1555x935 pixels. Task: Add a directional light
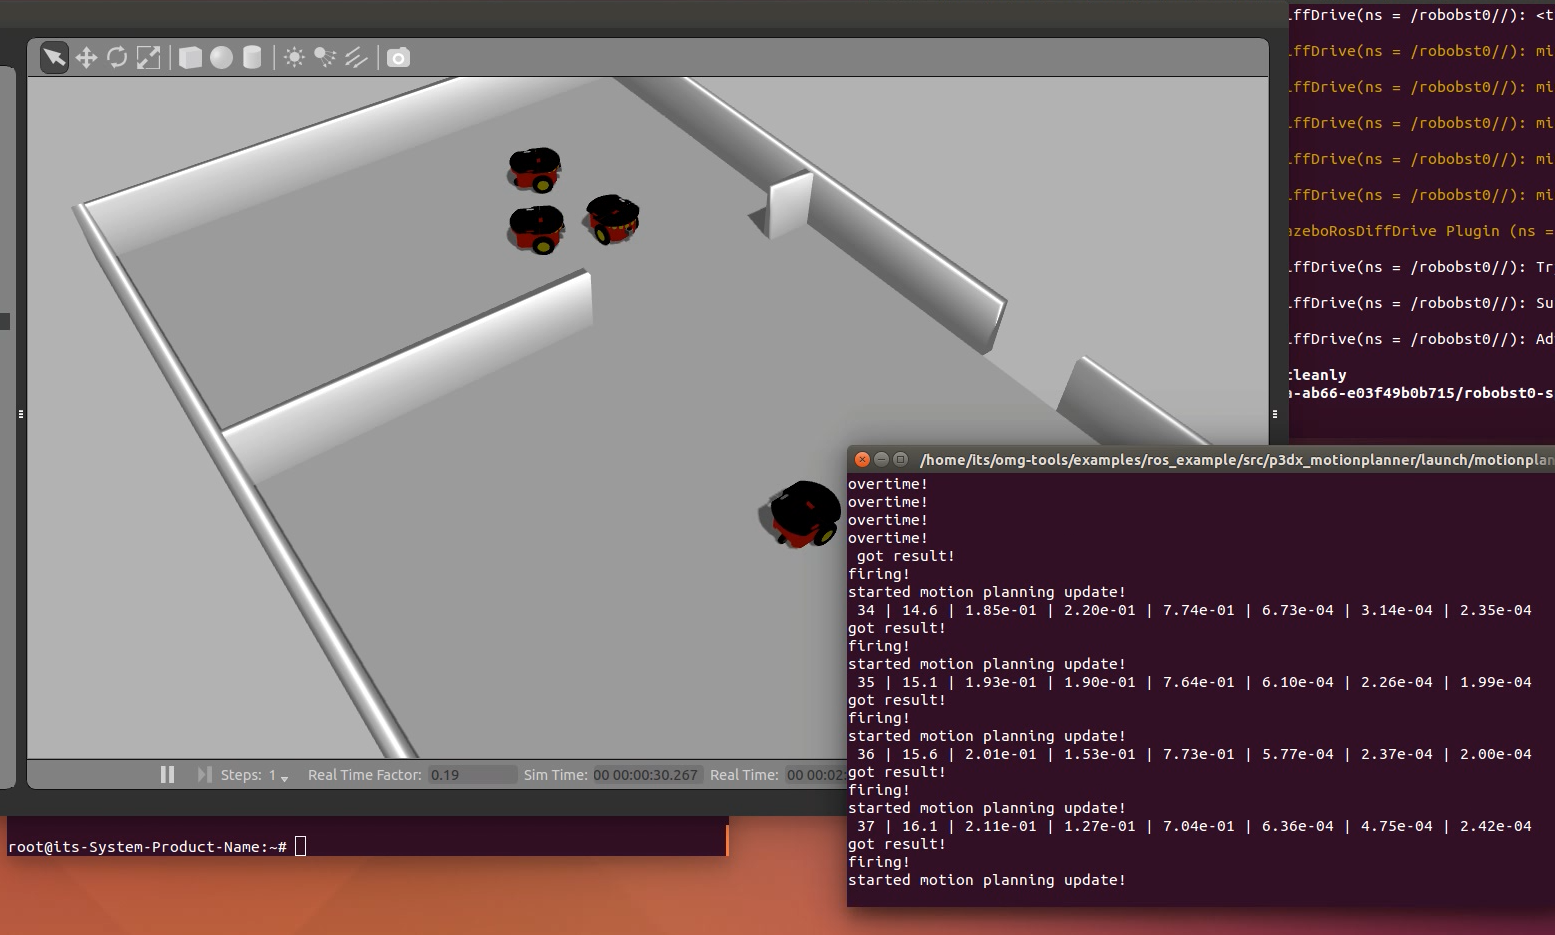coord(356,57)
